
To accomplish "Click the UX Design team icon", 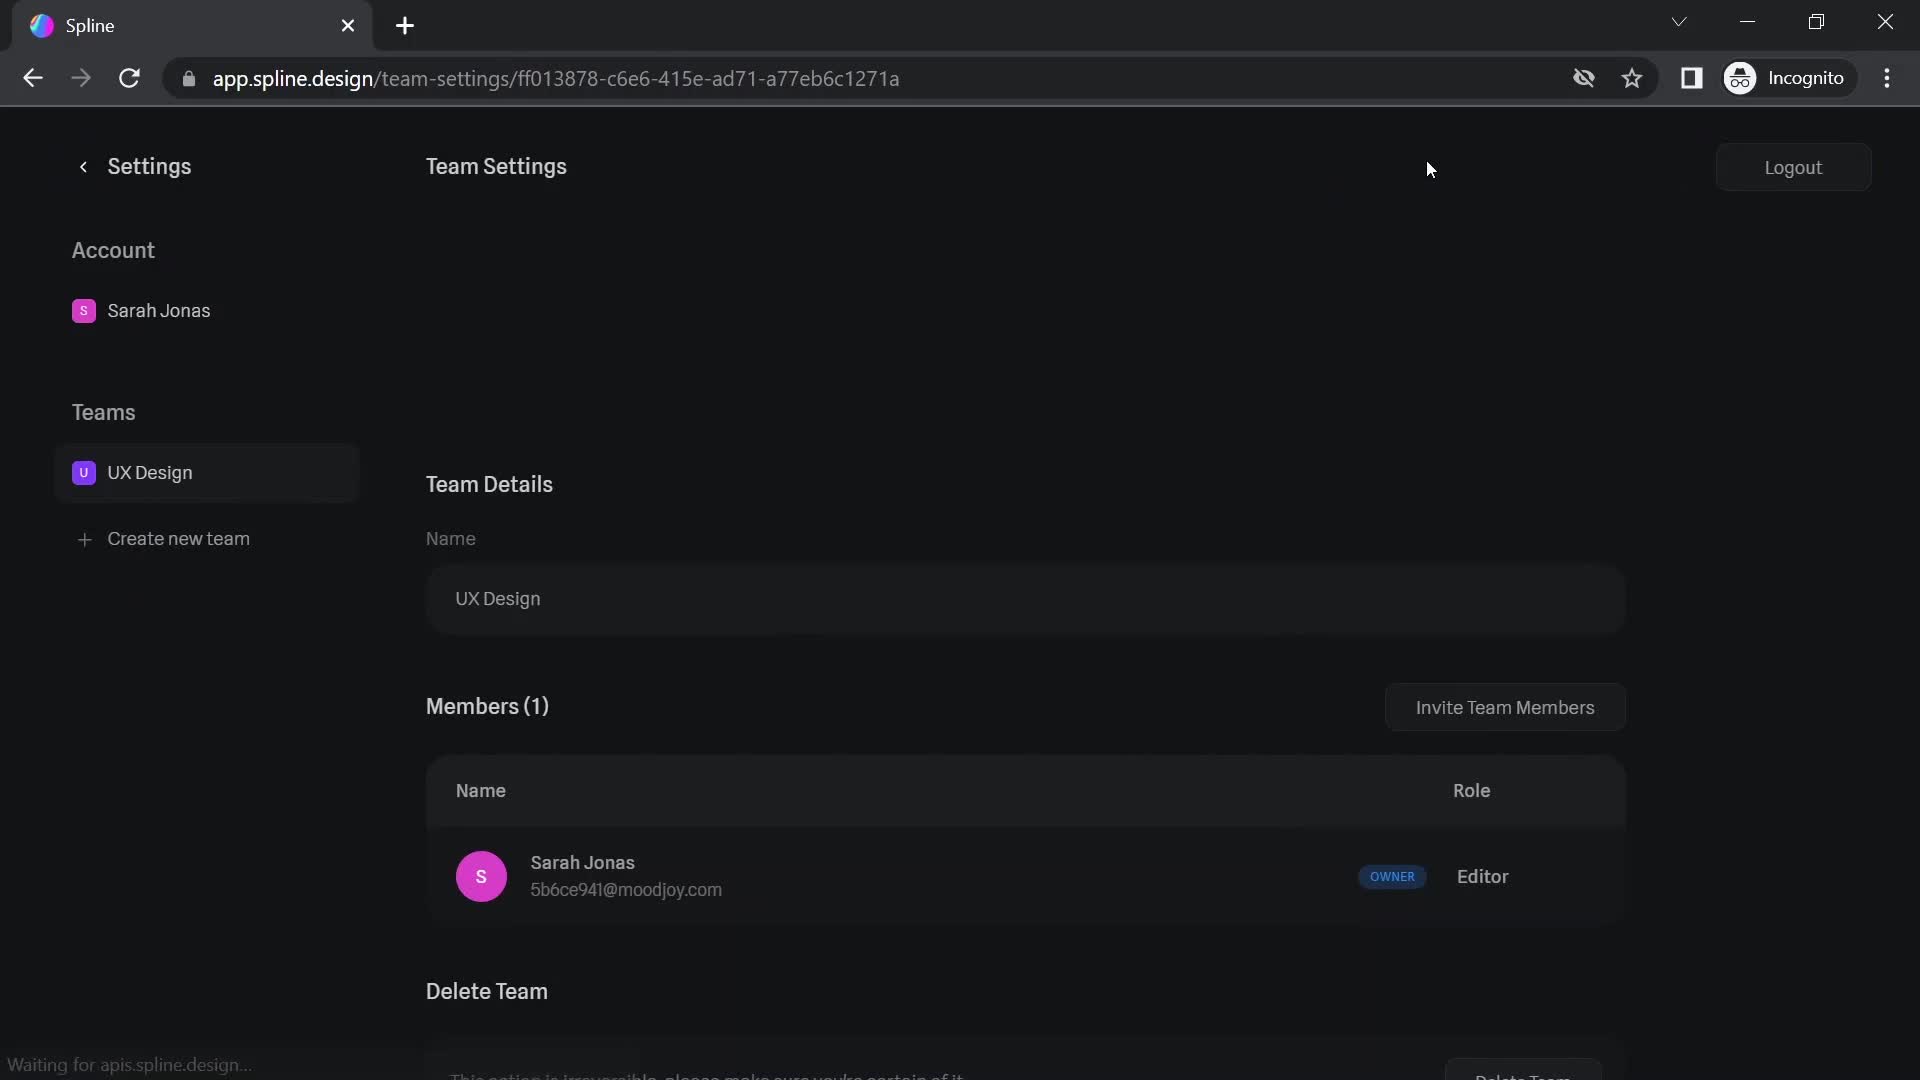I will point(83,471).
